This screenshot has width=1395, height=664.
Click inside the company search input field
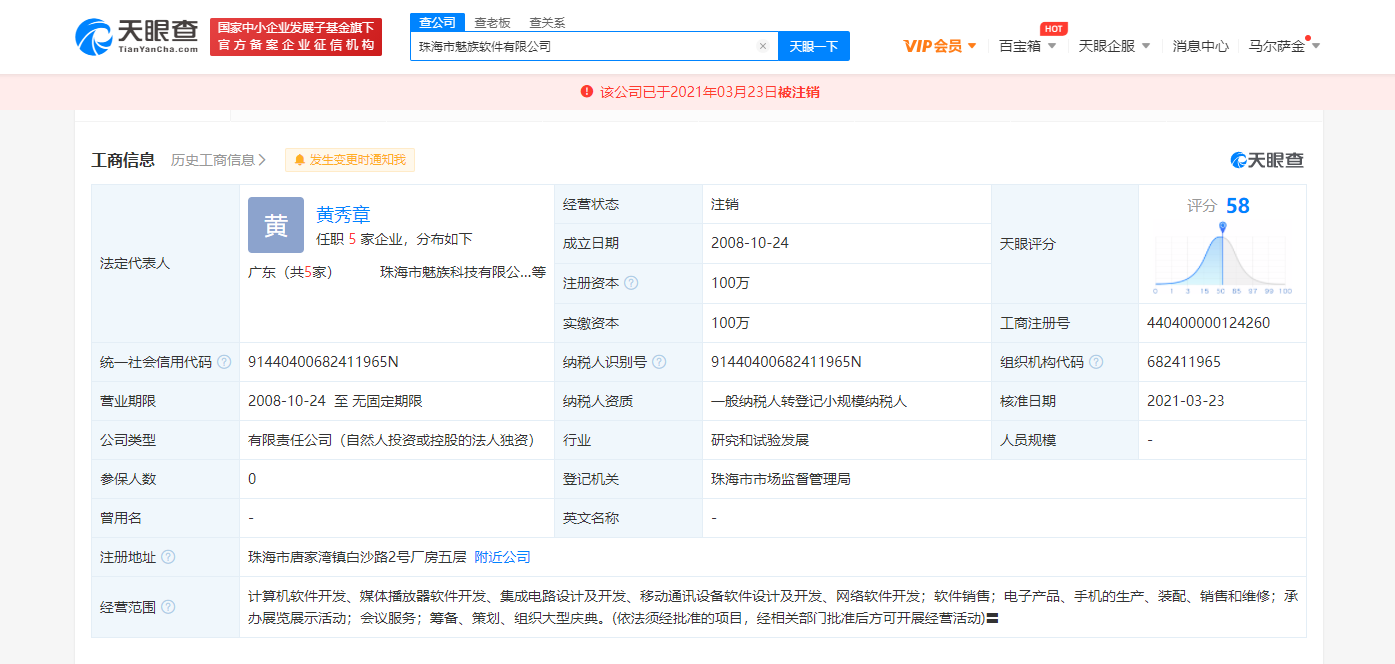[580, 46]
